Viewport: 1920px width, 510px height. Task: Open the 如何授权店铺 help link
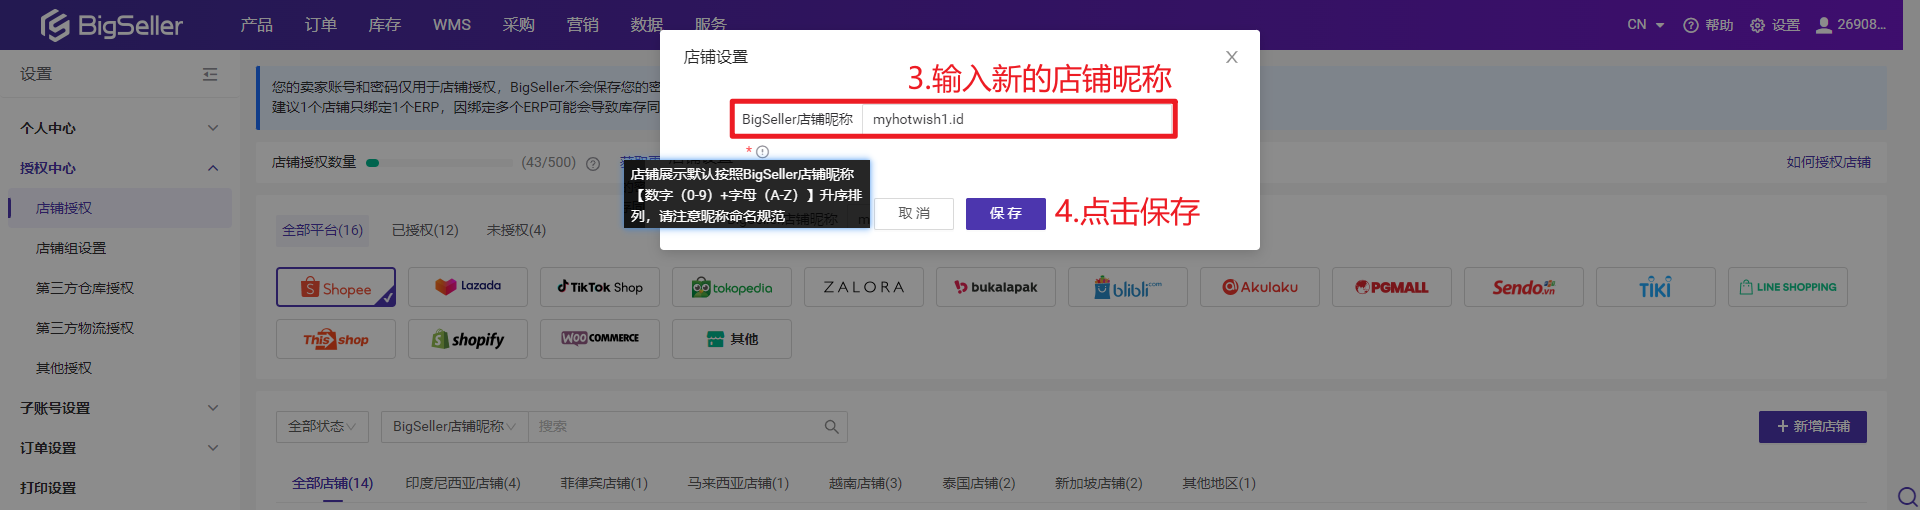tap(1828, 162)
